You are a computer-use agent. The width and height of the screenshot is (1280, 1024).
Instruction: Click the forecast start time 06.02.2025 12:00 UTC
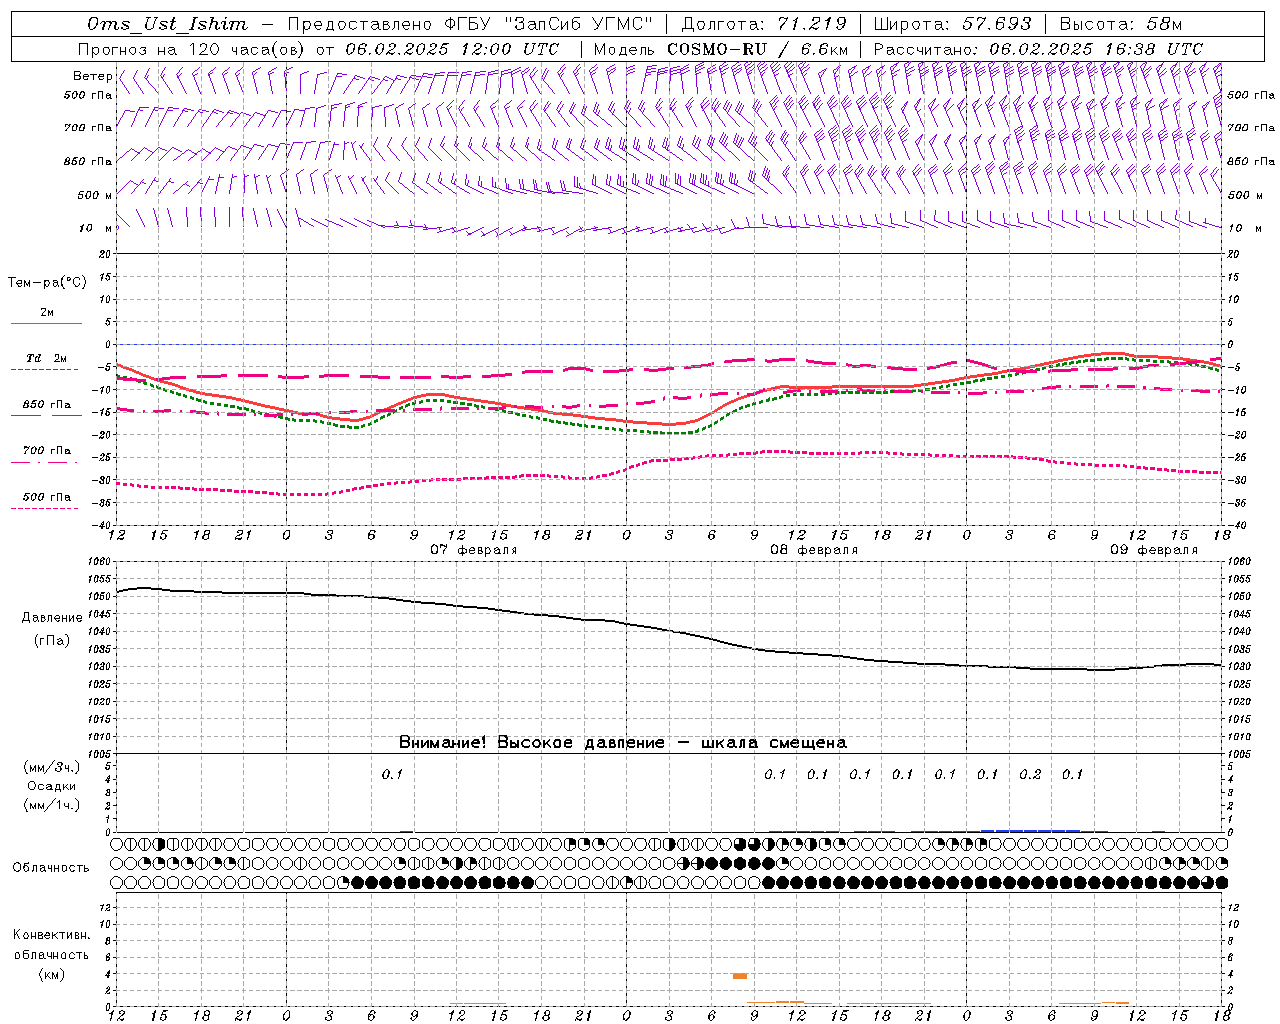point(452,49)
